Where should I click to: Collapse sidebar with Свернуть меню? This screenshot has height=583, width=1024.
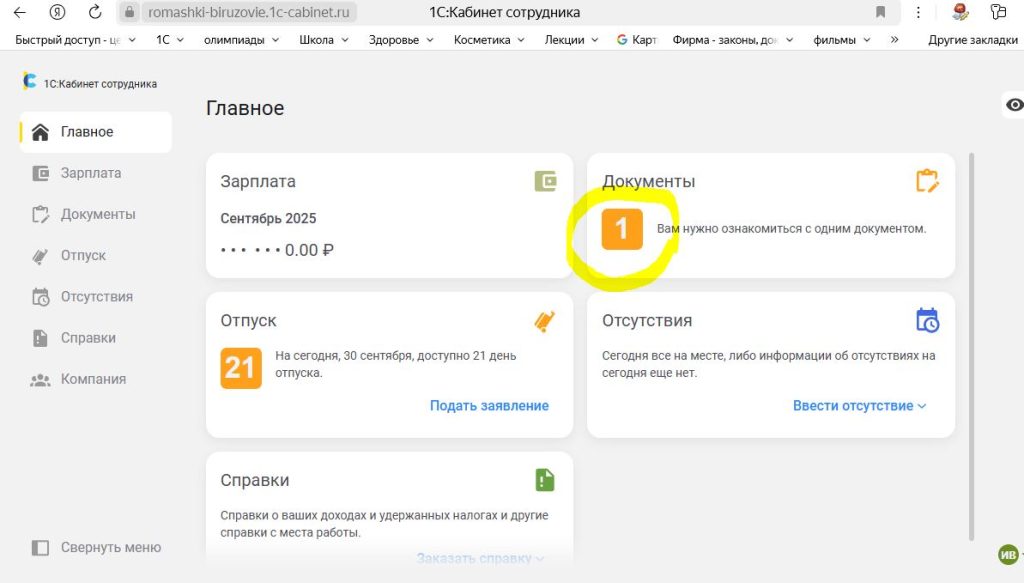(x=96, y=547)
